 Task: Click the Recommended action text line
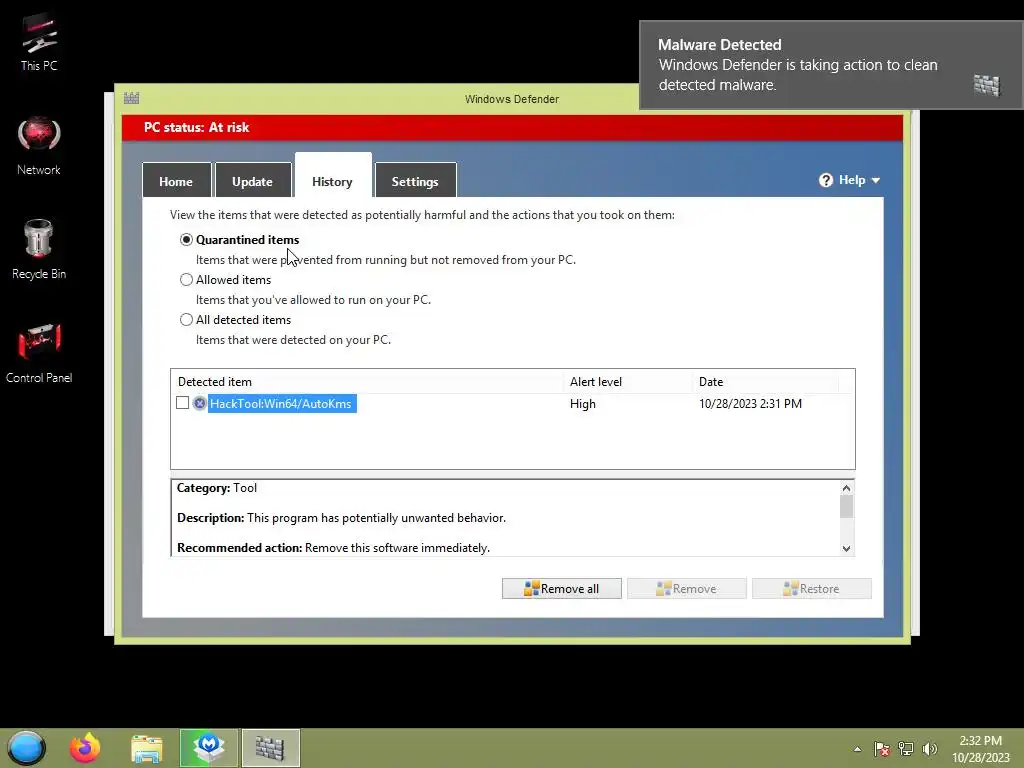tap(334, 548)
